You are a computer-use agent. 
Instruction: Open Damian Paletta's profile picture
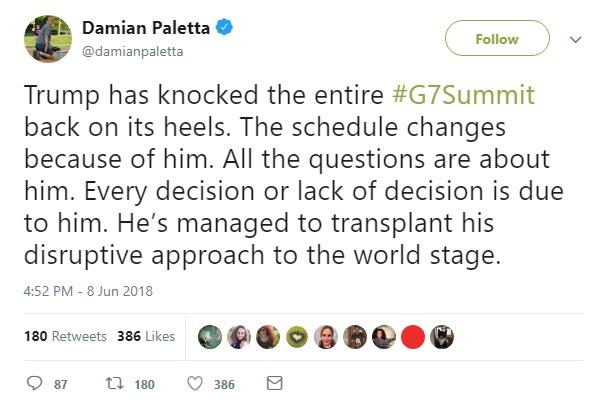[46, 38]
